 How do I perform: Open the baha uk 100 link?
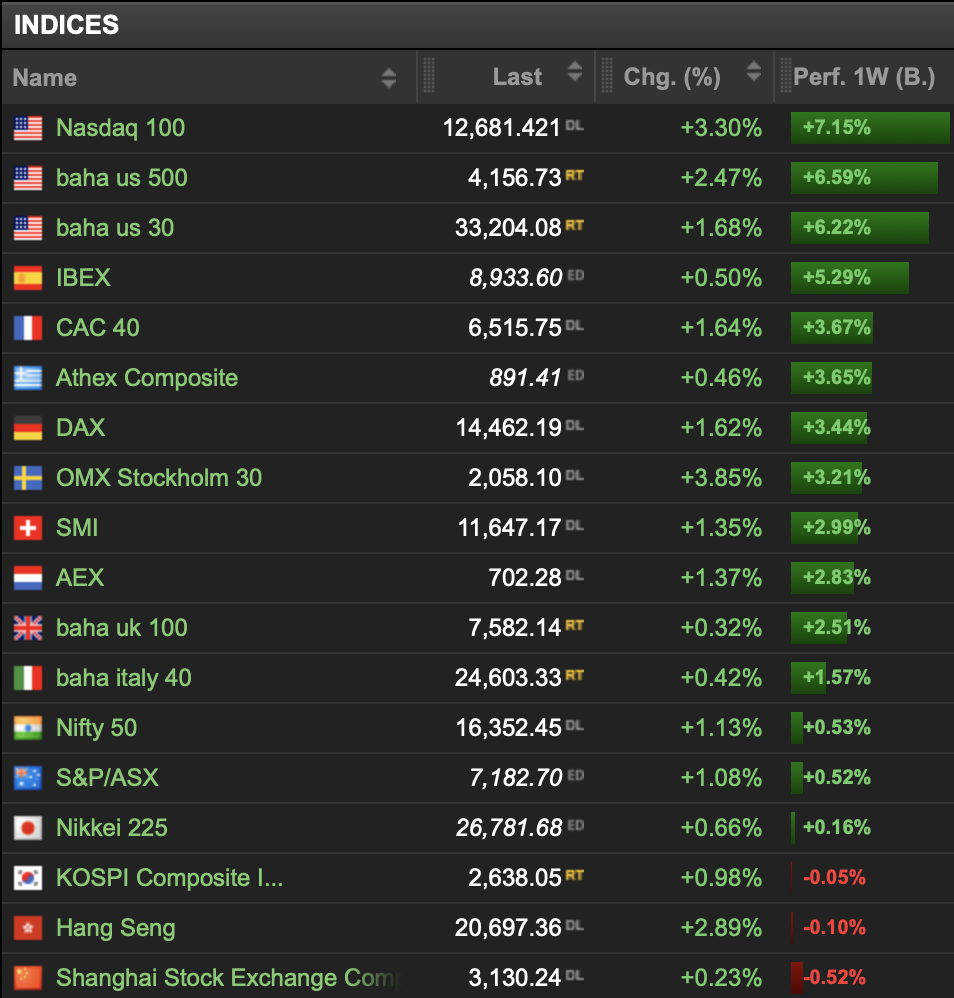point(122,628)
